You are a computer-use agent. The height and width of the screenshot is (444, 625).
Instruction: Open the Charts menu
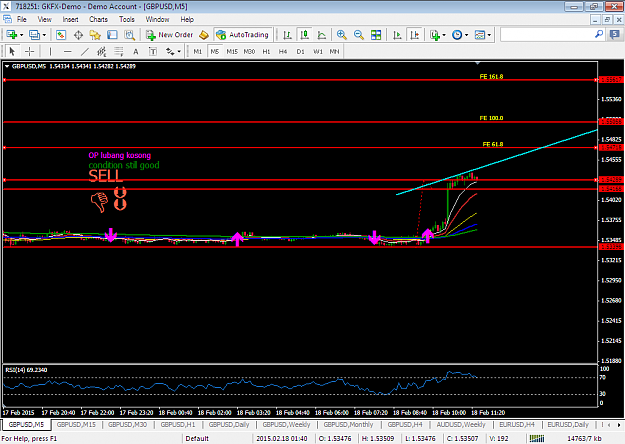pos(98,19)
